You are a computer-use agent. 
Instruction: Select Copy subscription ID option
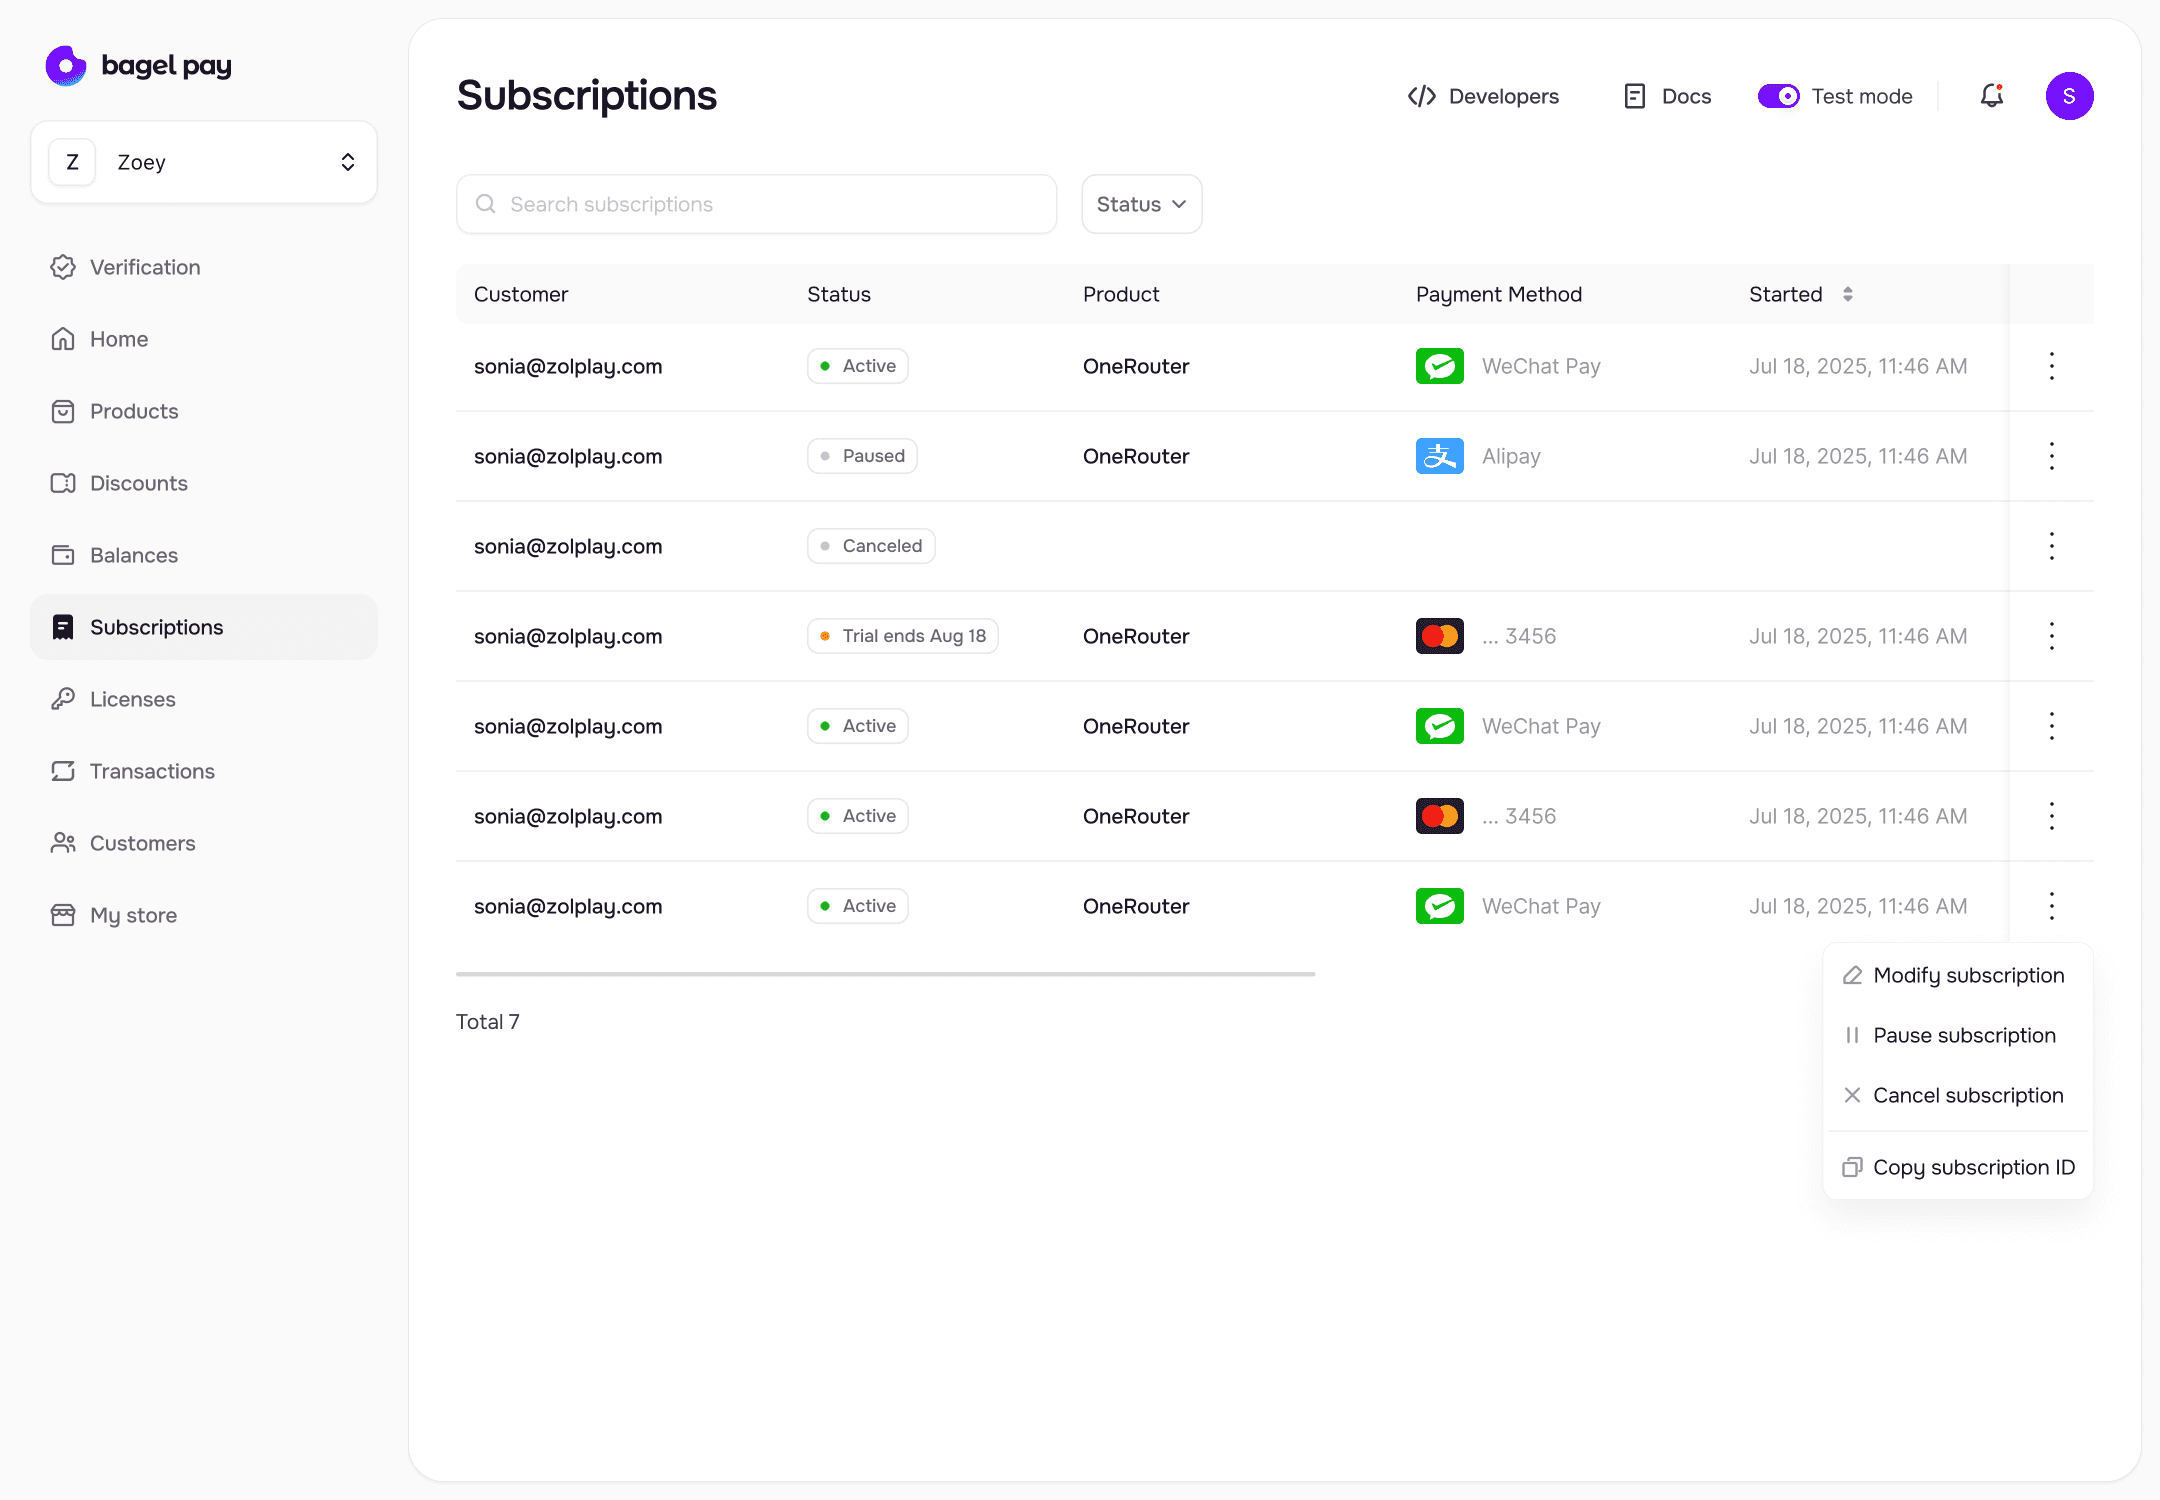(1973, 1167)
